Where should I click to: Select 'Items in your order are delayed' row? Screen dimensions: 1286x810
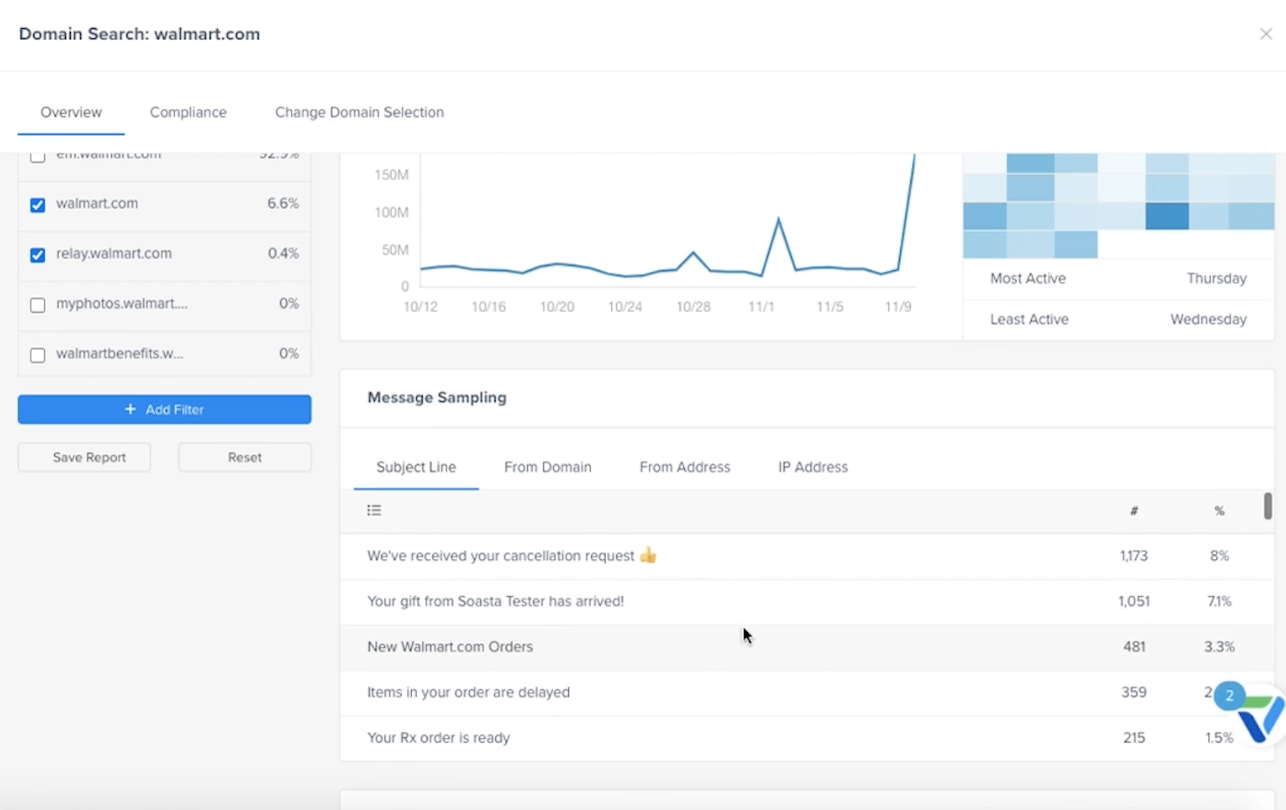(x=805, y=692)
